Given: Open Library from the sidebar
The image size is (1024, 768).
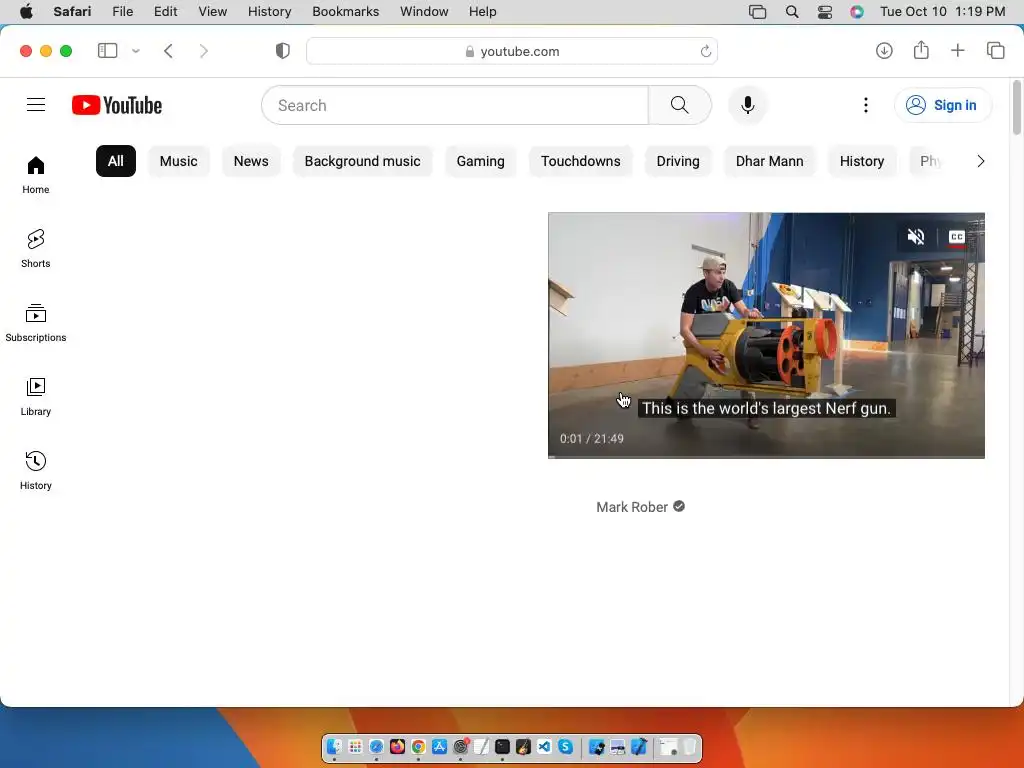Looking at the screenshot, I should tap(36, 396).
